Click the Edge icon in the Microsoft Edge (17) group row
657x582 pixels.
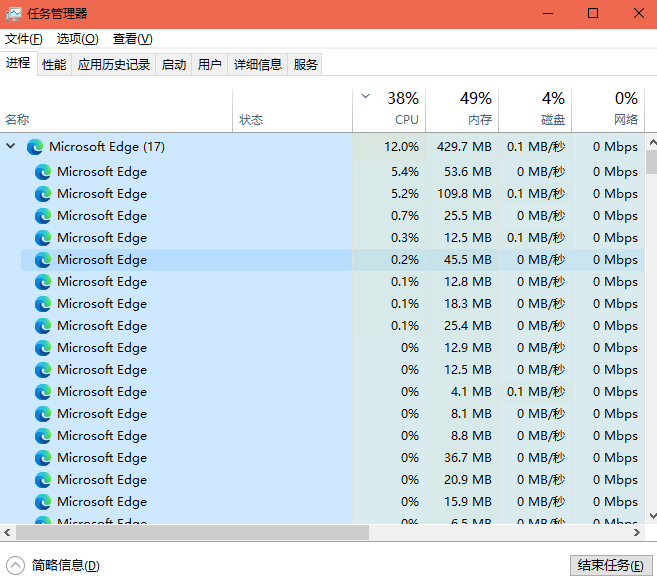pos(35,147)
